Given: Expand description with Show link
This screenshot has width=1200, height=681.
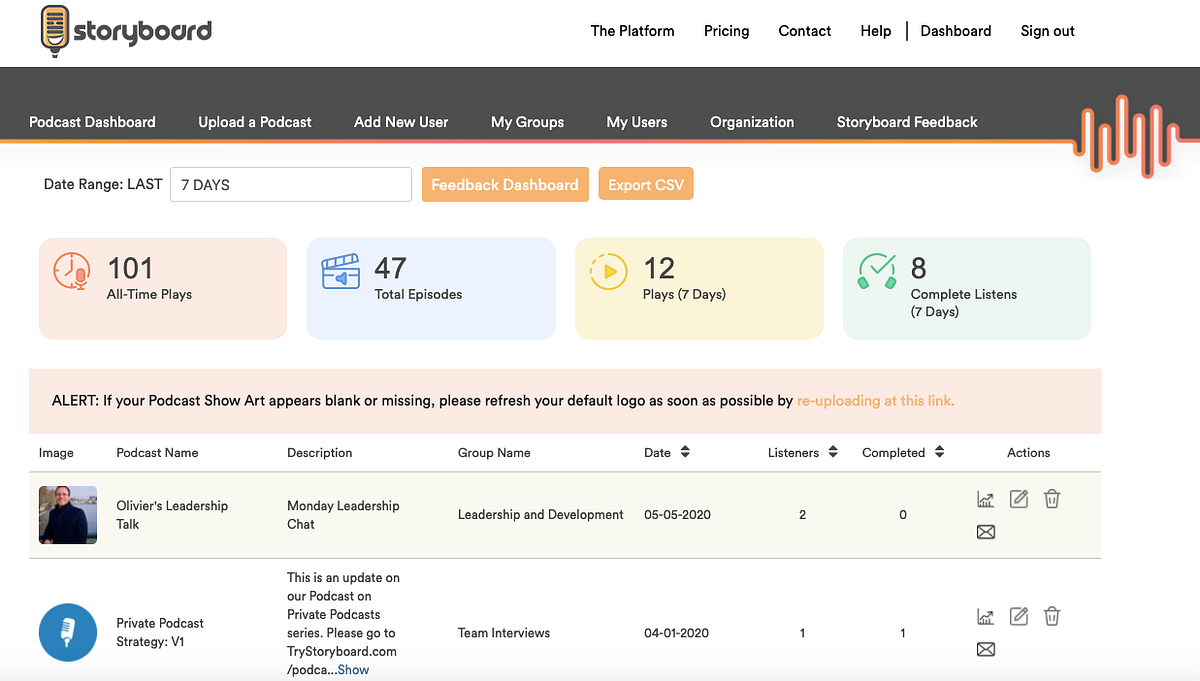Looking at the screenshot, I should pyautogui.click(x=353, y=670).
